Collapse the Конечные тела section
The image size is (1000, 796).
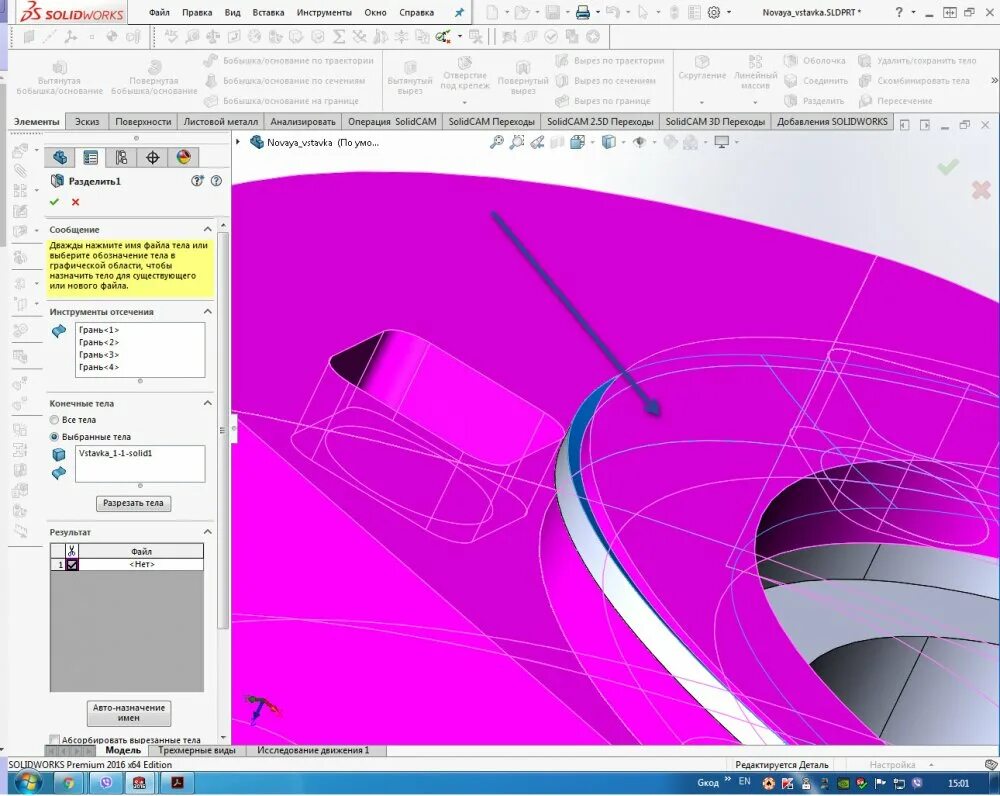point(208,402)
